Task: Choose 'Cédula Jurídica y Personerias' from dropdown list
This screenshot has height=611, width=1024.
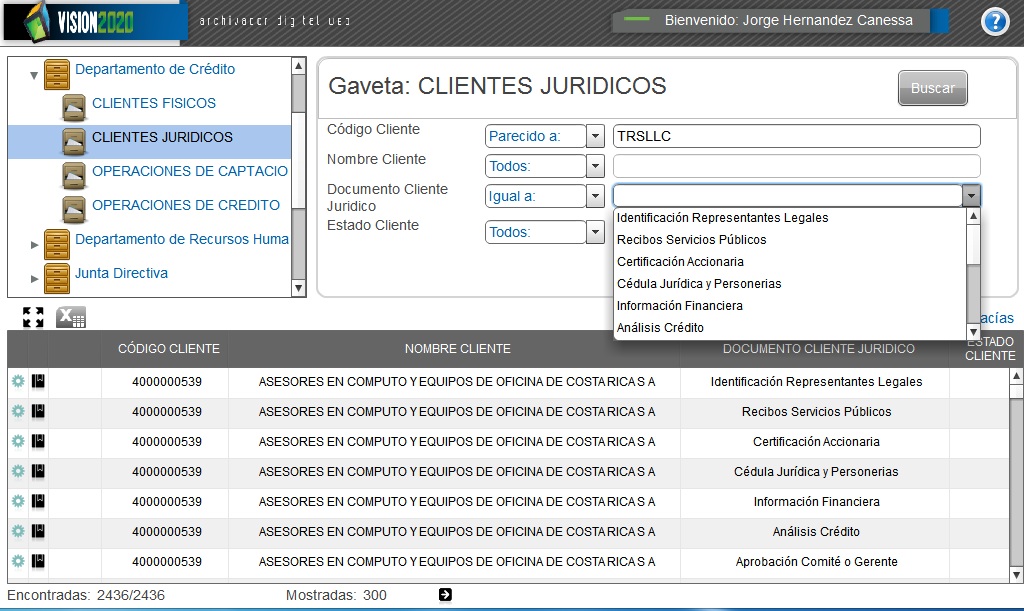Action: tap(790, 284)
